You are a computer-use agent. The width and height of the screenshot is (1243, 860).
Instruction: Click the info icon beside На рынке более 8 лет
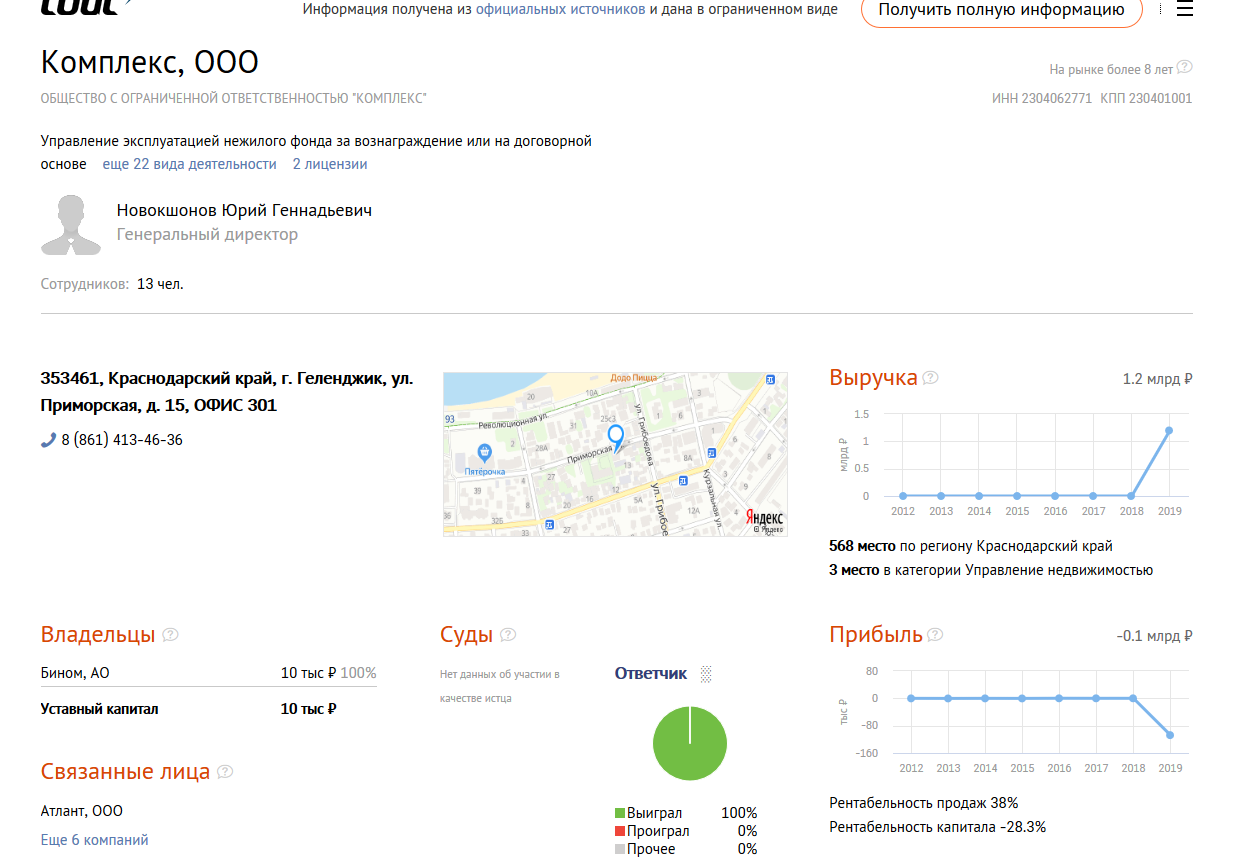pyautogui.click(x=1185, y=68)
